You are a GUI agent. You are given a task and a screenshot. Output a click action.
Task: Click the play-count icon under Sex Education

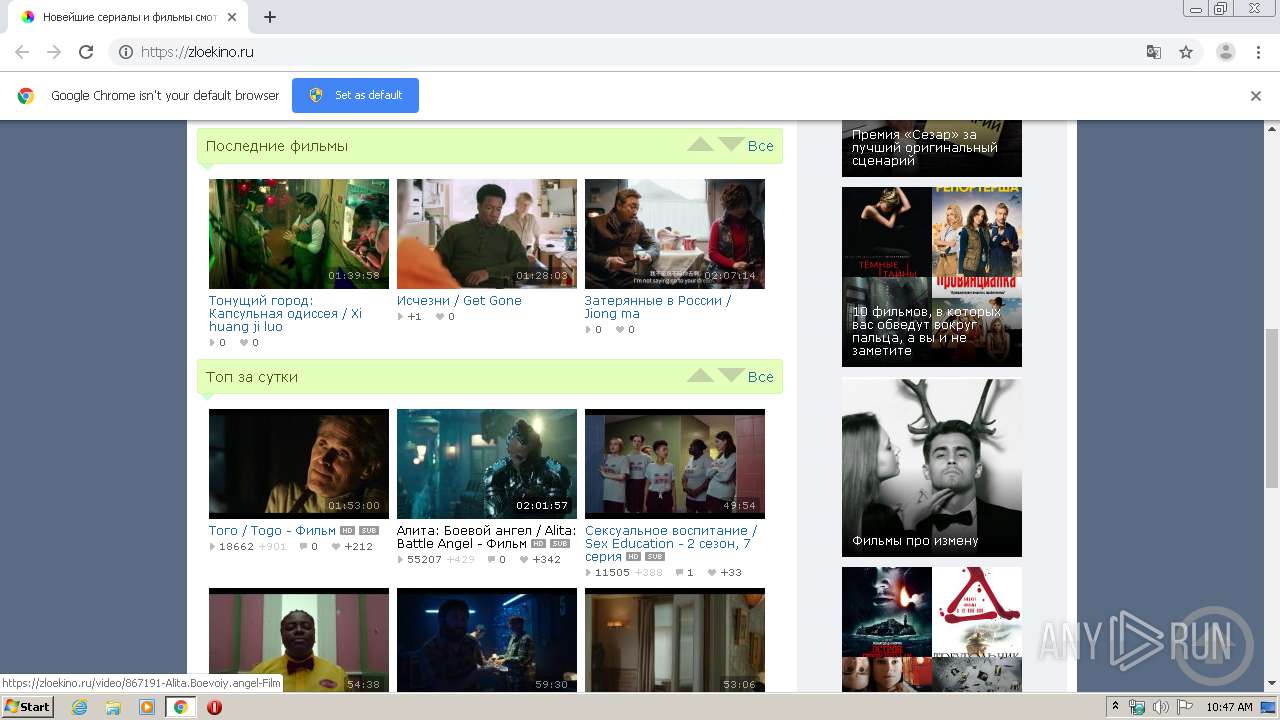[x=589, y=573]
